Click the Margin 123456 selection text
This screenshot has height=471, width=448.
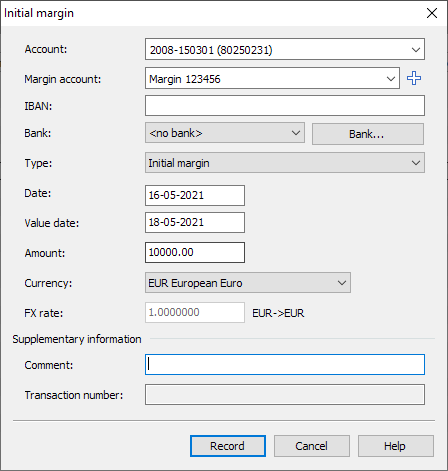[184, 79]
